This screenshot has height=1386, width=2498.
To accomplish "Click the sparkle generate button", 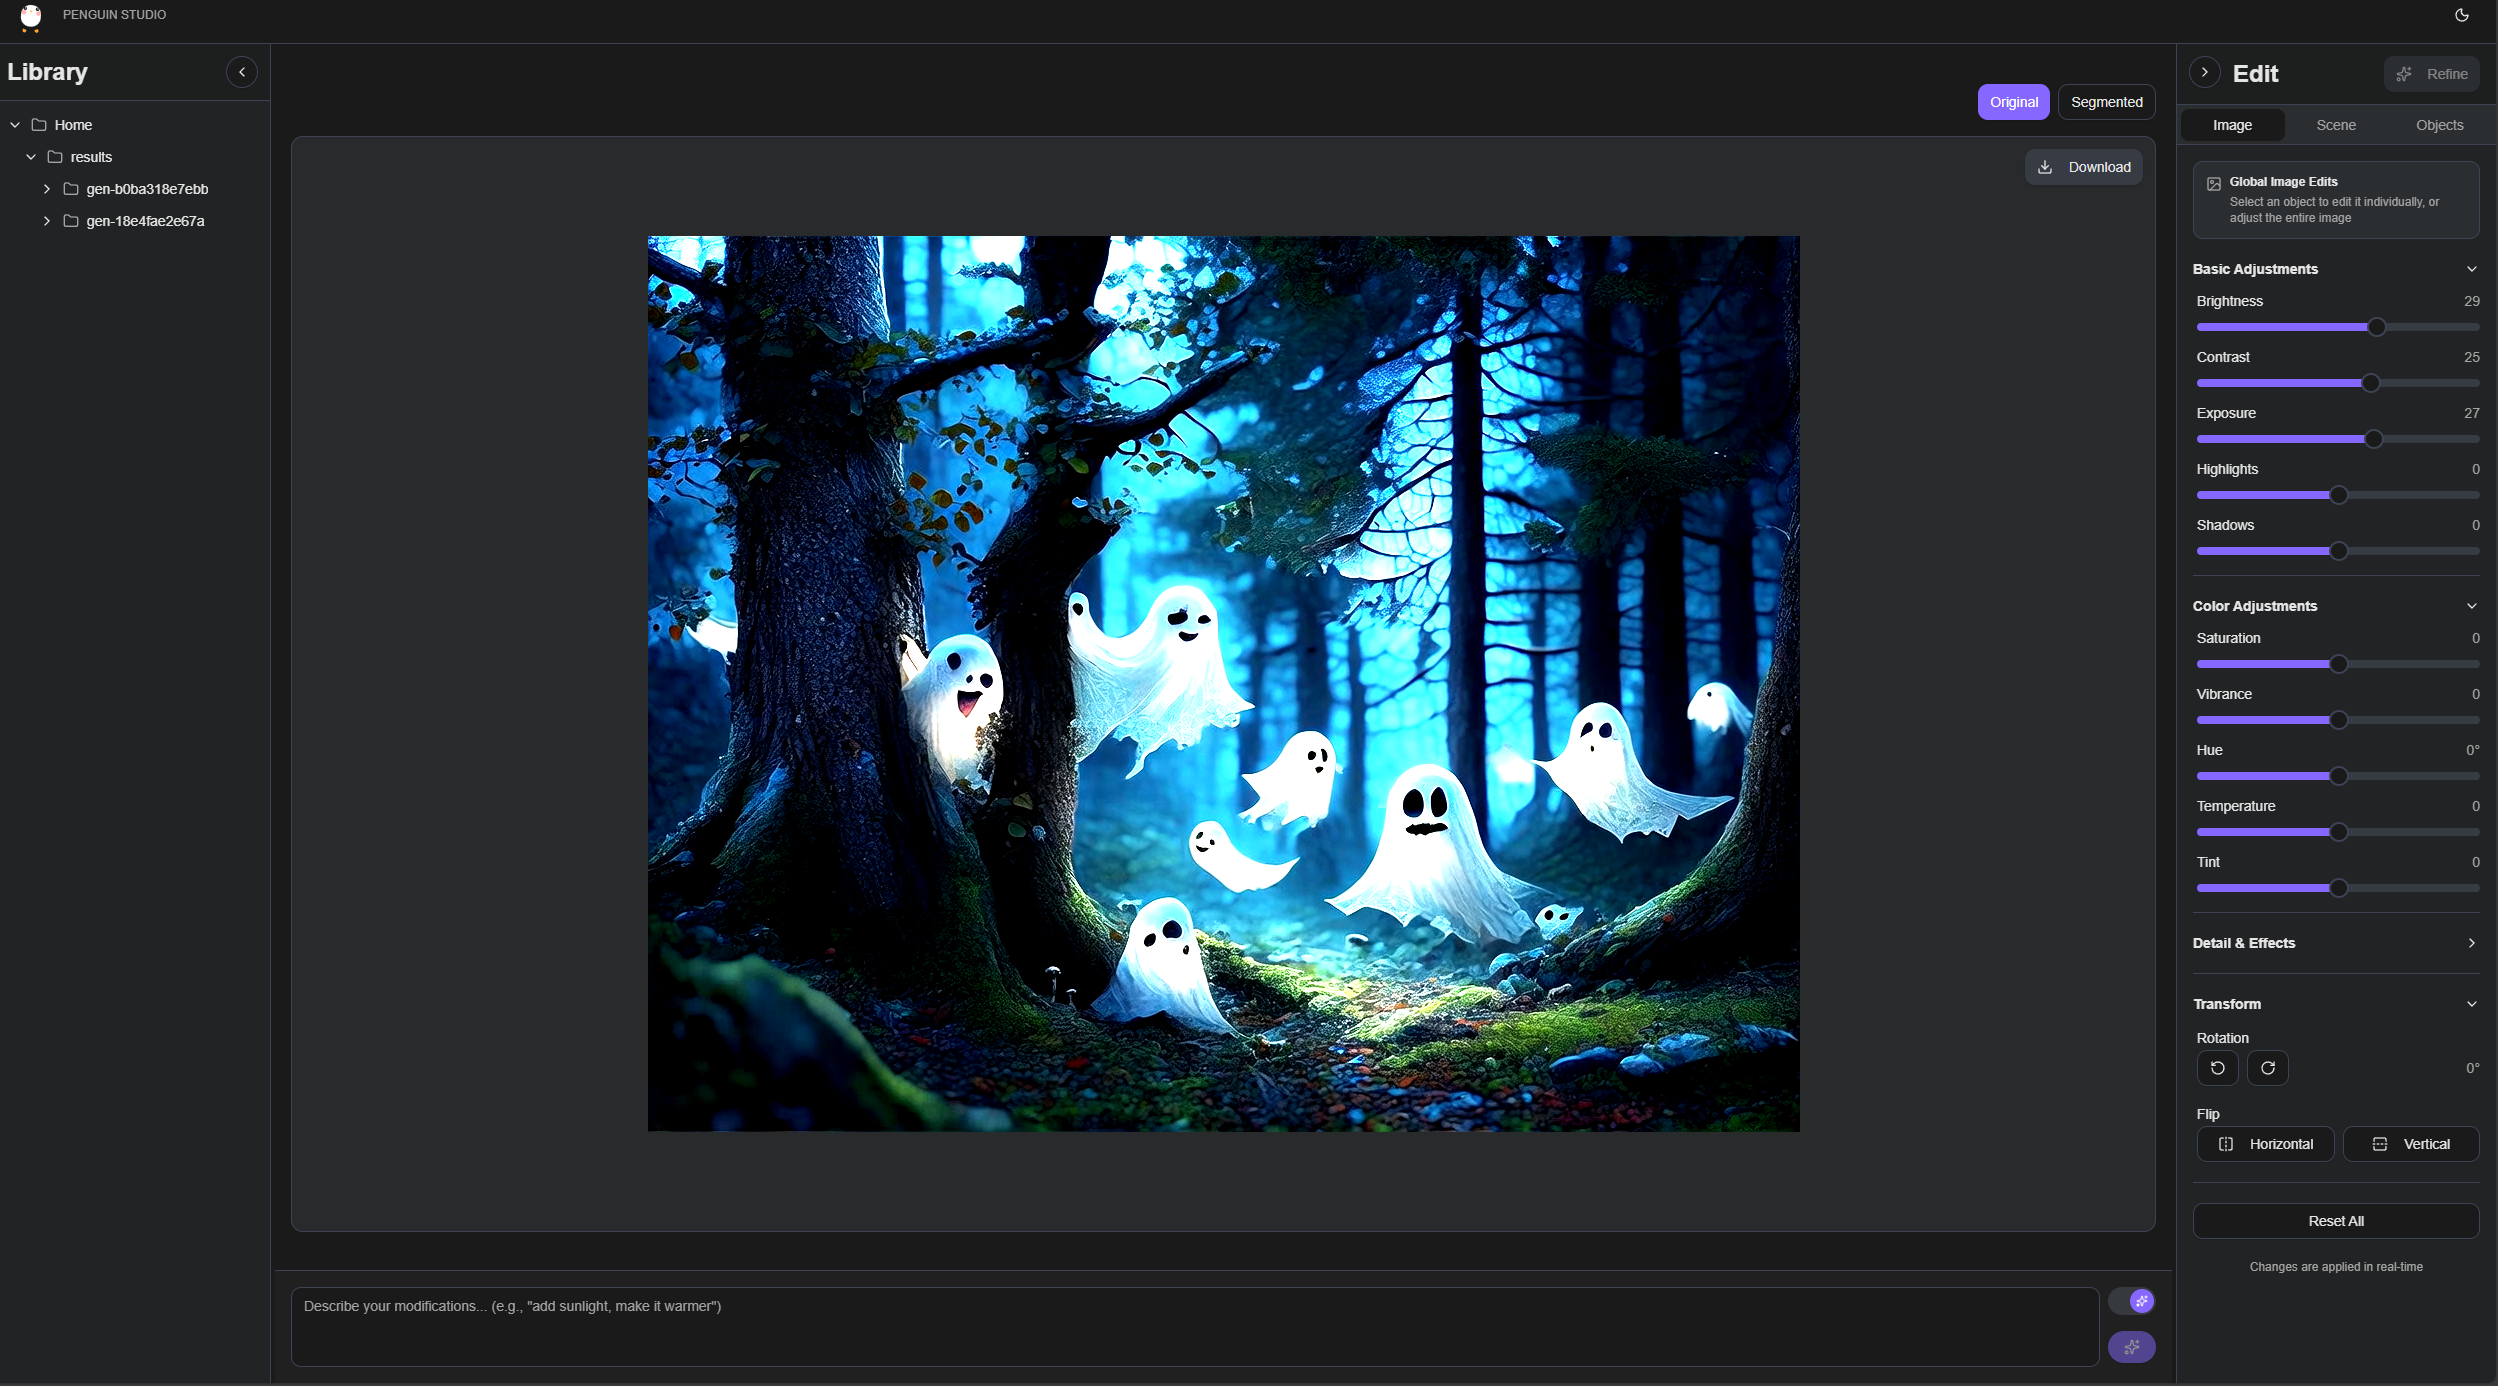I will tap(2131, 1347).
